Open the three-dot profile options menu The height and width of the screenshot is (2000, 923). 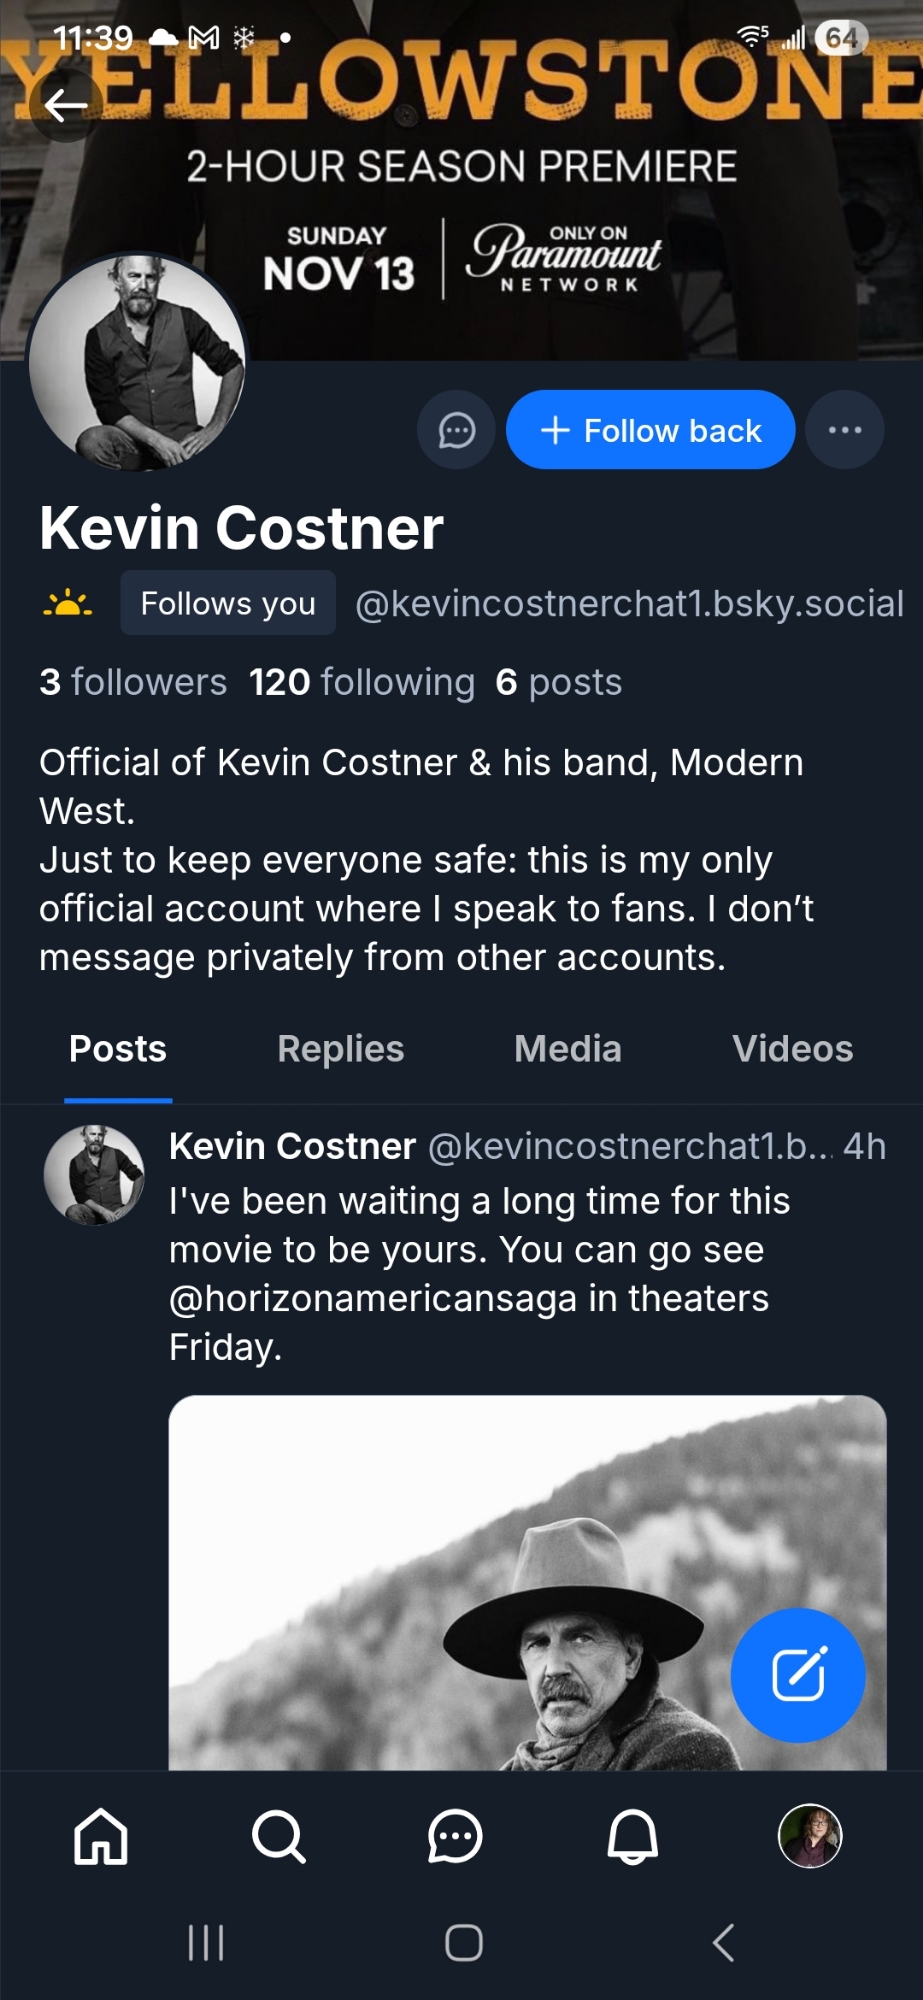[845, 430]
